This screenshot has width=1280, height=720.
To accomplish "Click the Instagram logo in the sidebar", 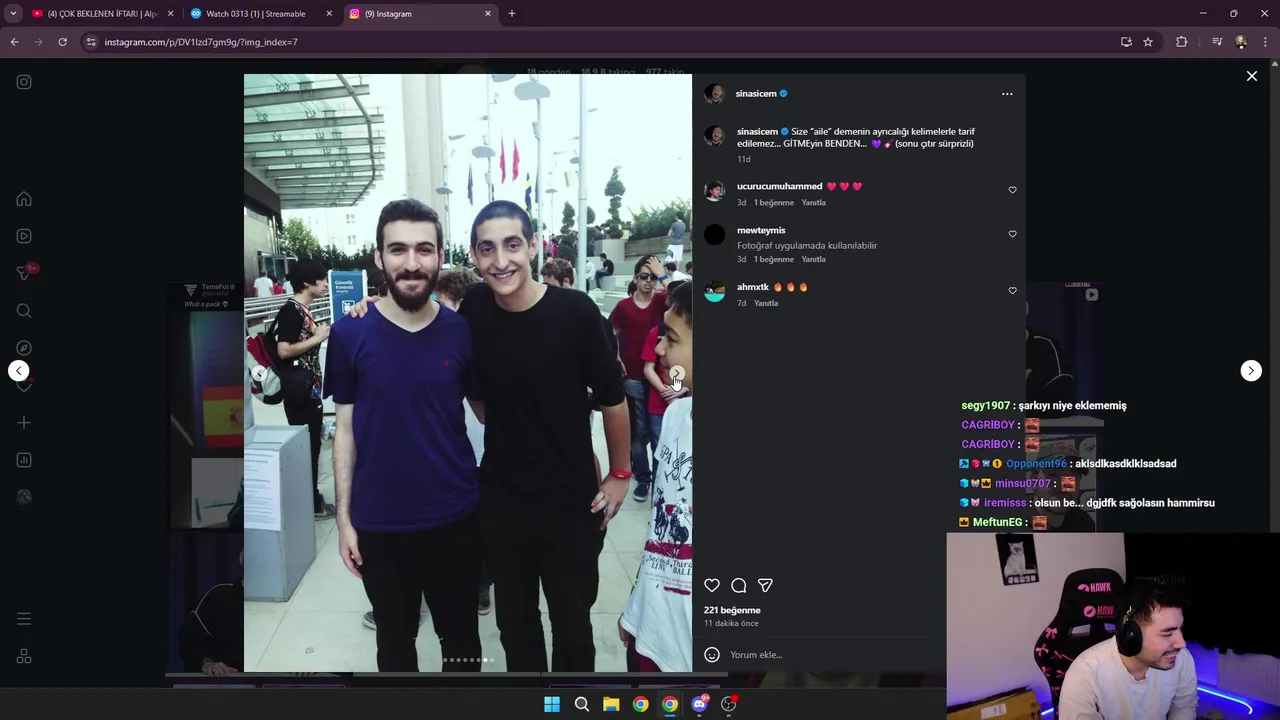I will point(24,82).
